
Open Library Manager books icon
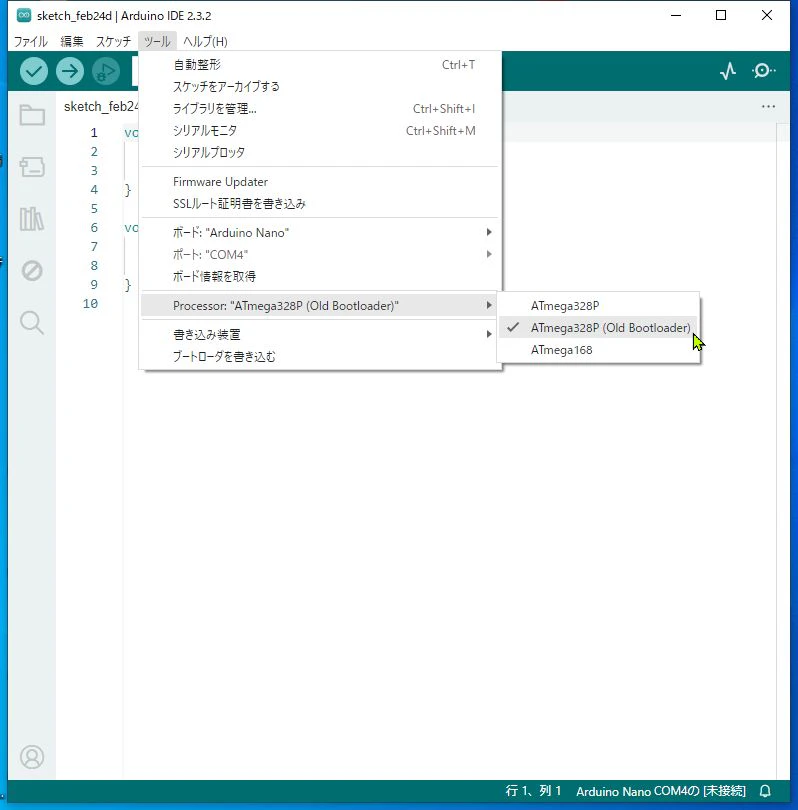(32, 219)
